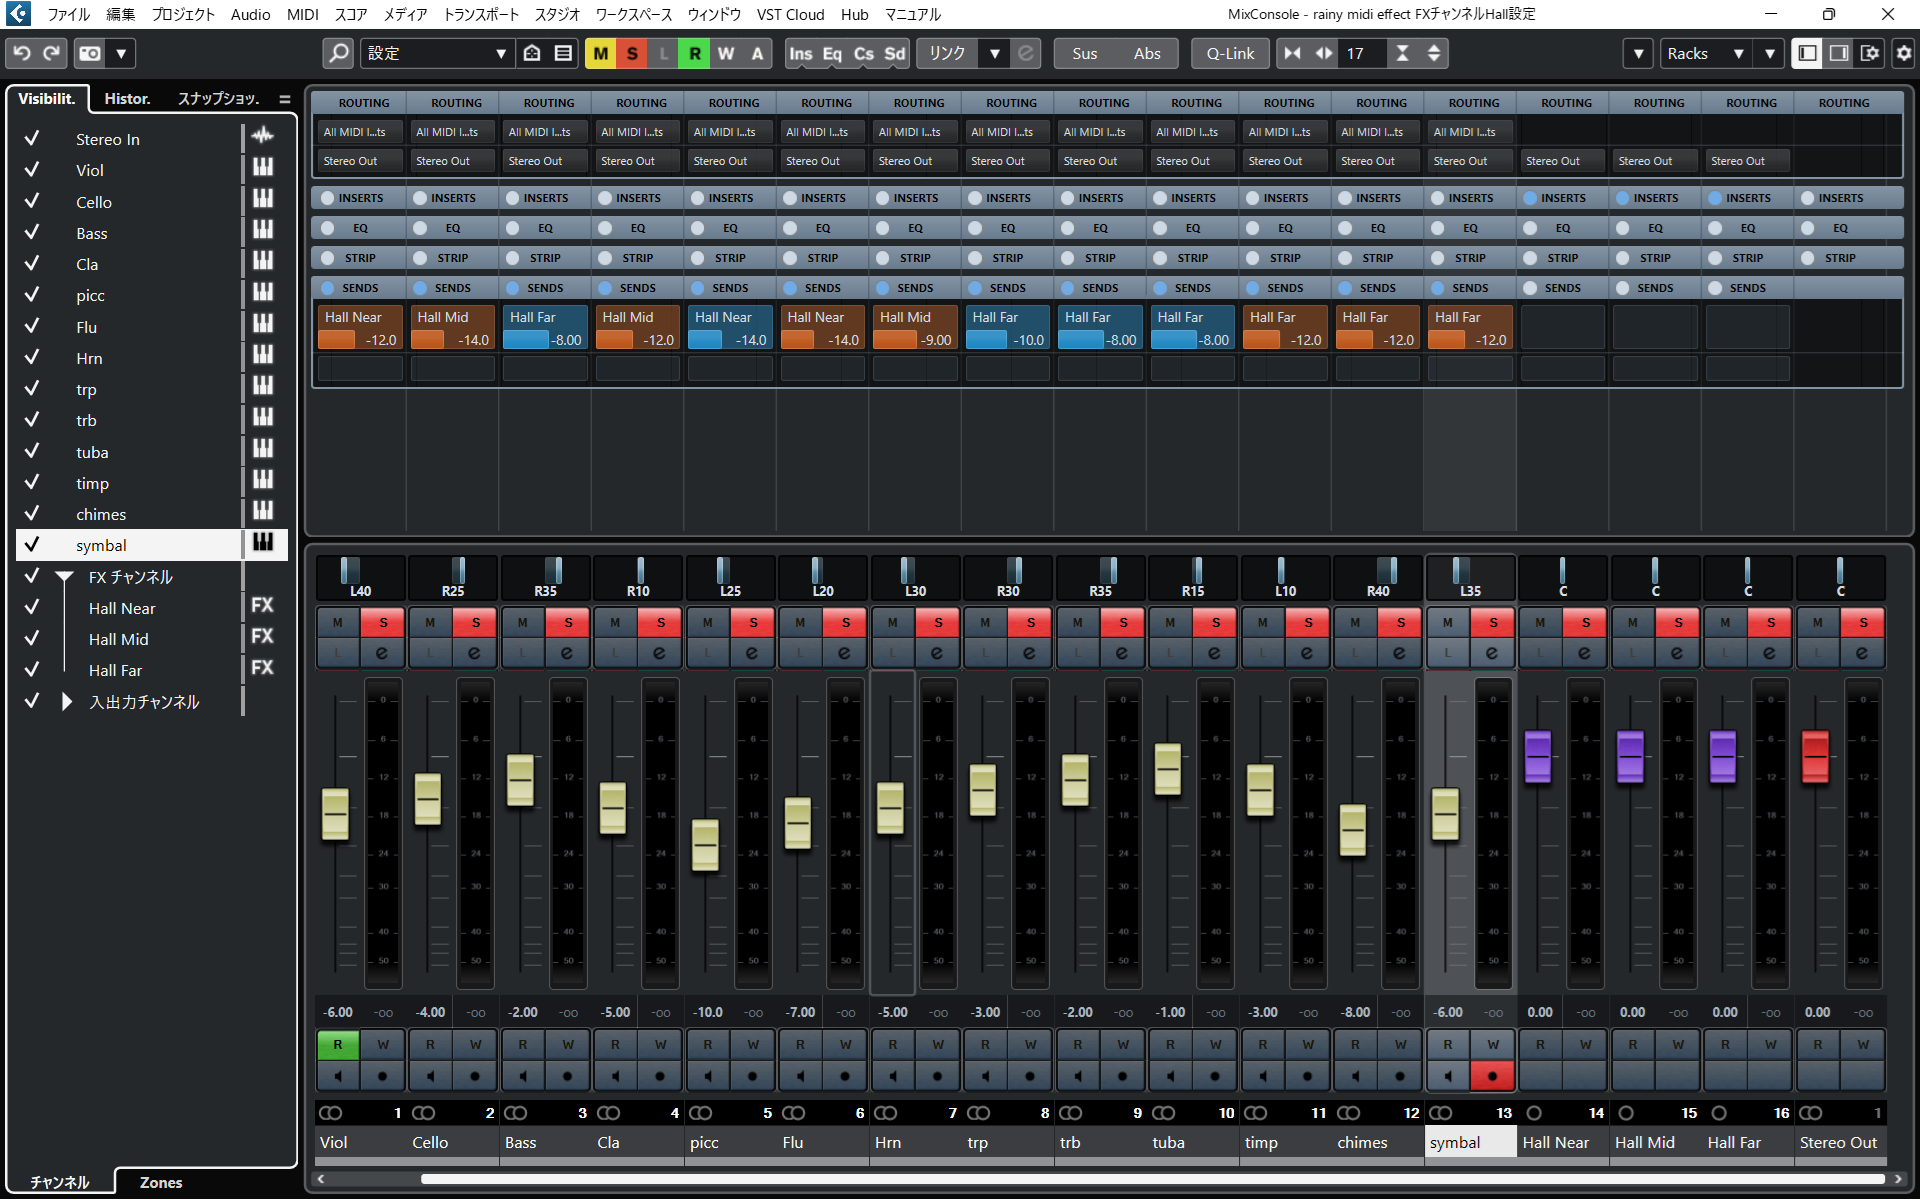The width and height of the screenshot is (1920, 1200).
Task: Click the left-arrow channel width icon
Action: 1293,53
